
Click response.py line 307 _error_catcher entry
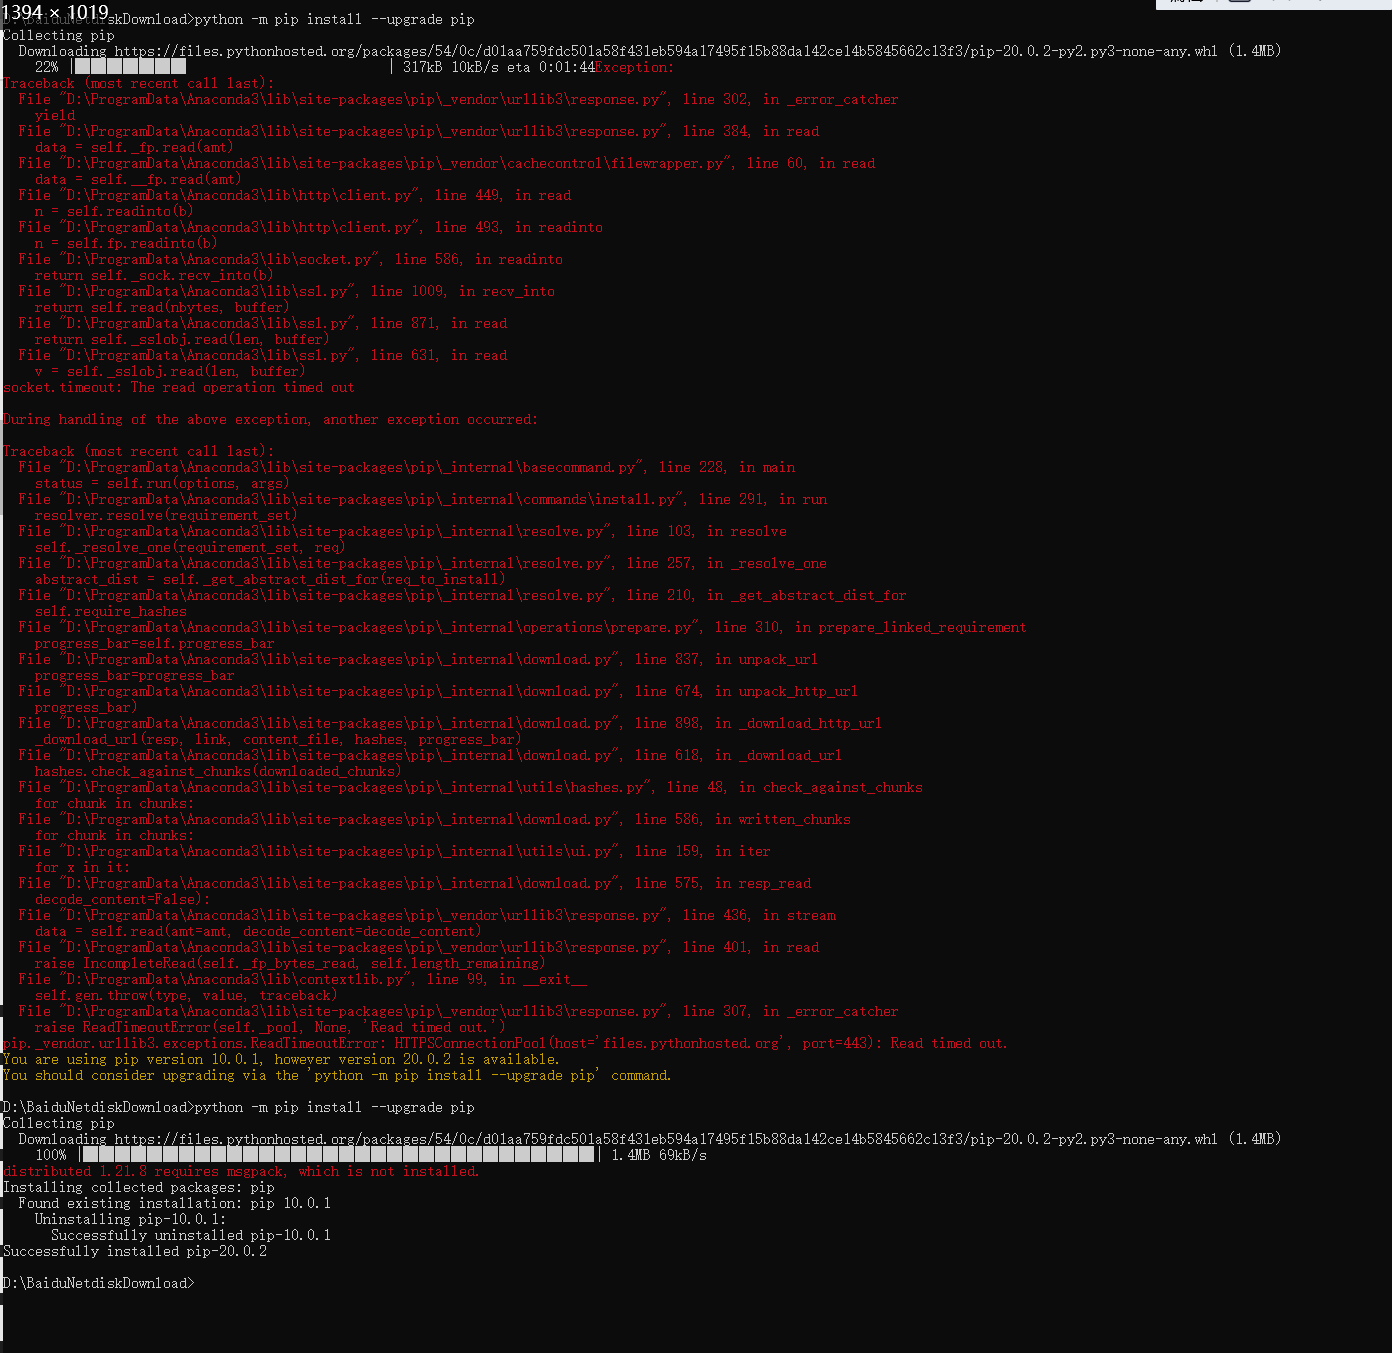tap(458, 1011)
